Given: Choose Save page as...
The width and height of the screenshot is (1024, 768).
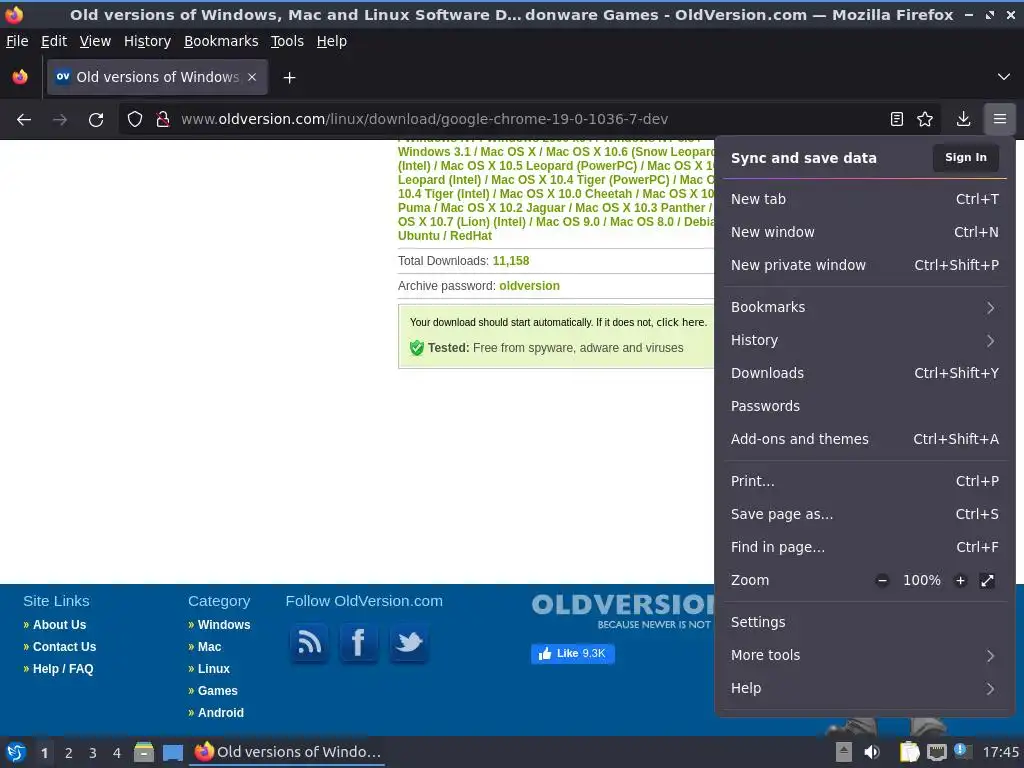Looking at the screenshot, I should point(865,515).
